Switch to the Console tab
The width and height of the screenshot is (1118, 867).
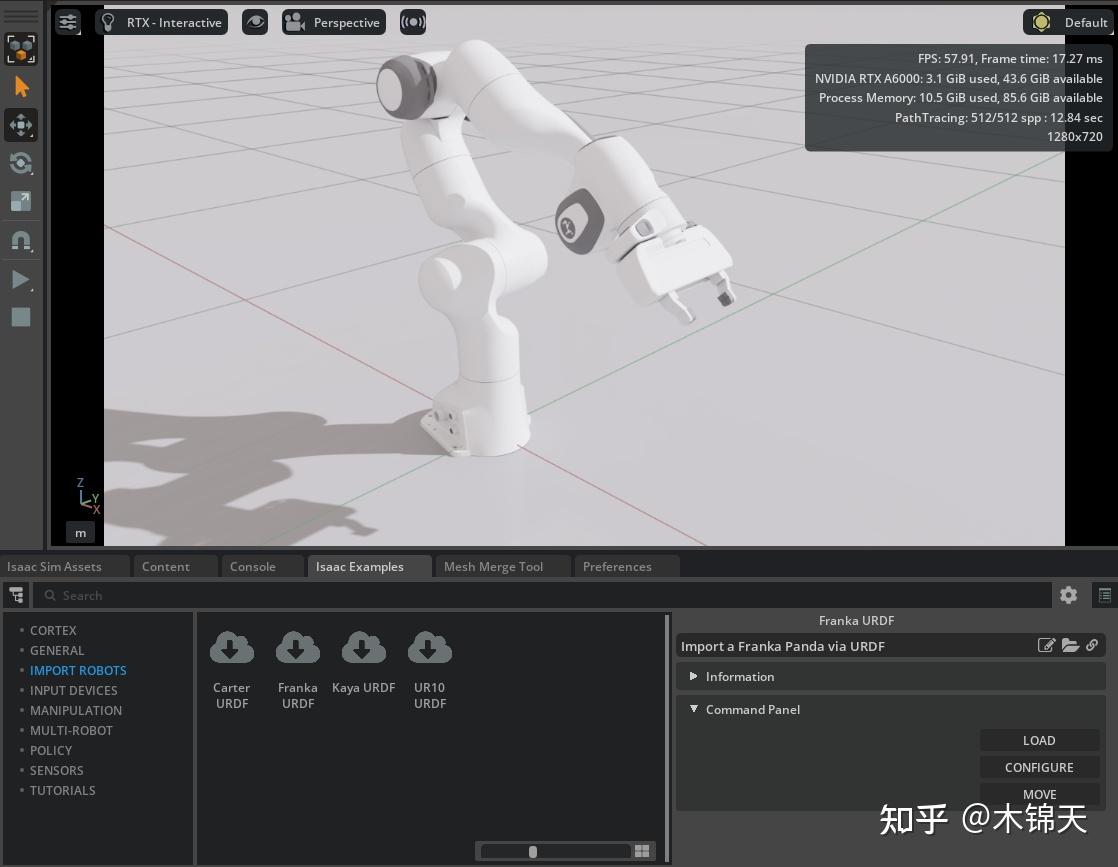(253, 566)
